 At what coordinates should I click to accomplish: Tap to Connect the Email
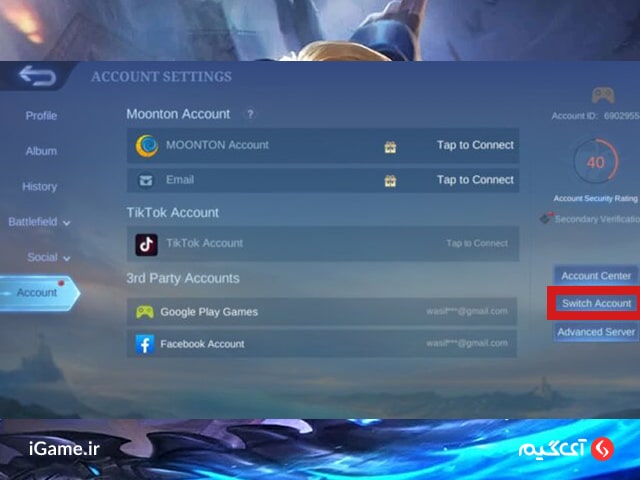pos(475,180)
